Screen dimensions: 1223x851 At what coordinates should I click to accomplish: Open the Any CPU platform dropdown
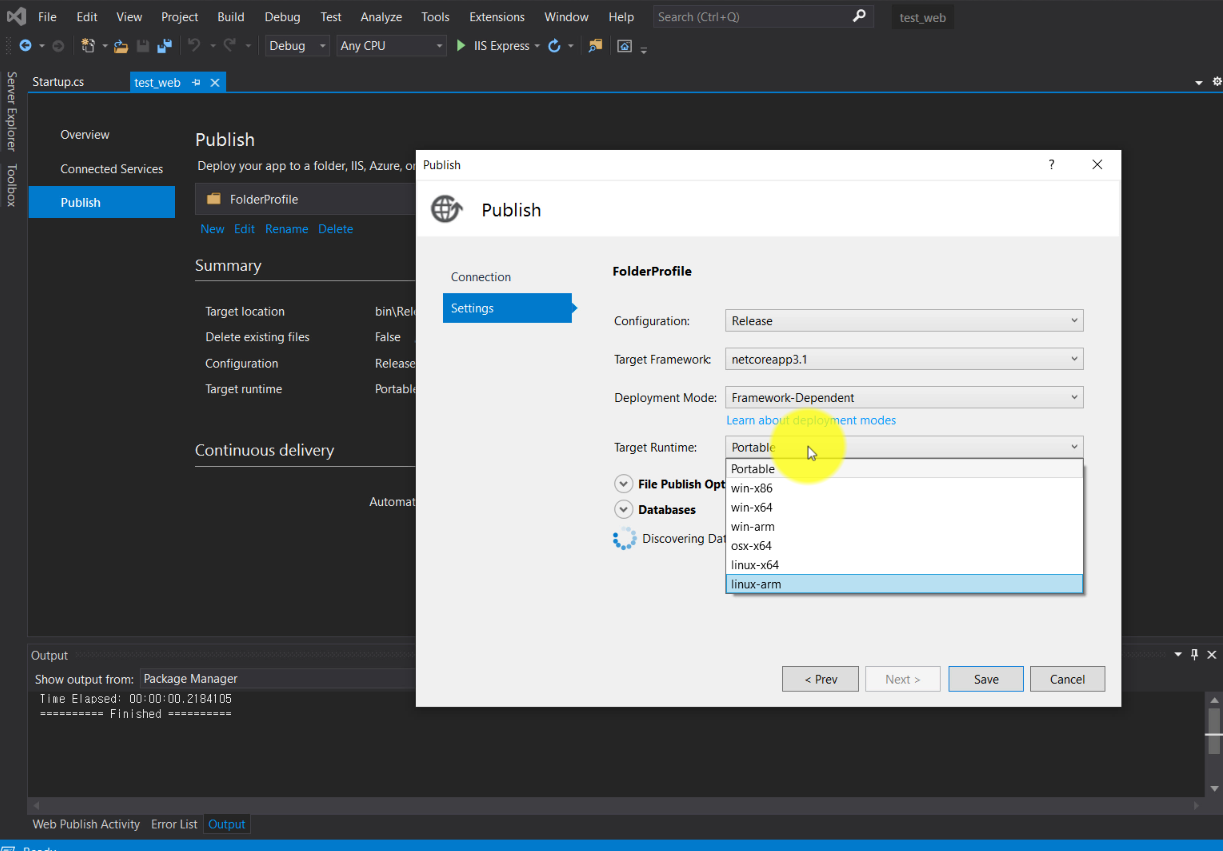[x=391, y=46]
